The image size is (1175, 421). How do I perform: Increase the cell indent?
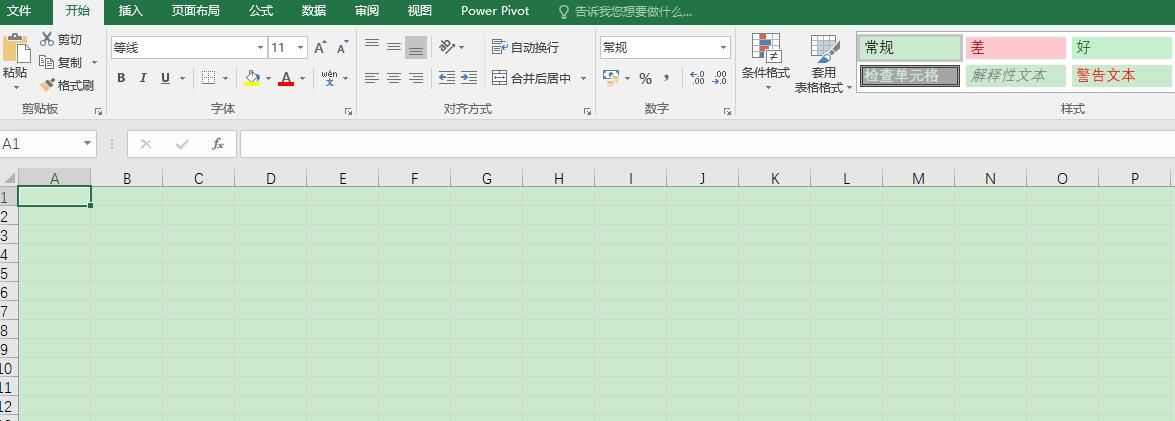pos(469,78)
